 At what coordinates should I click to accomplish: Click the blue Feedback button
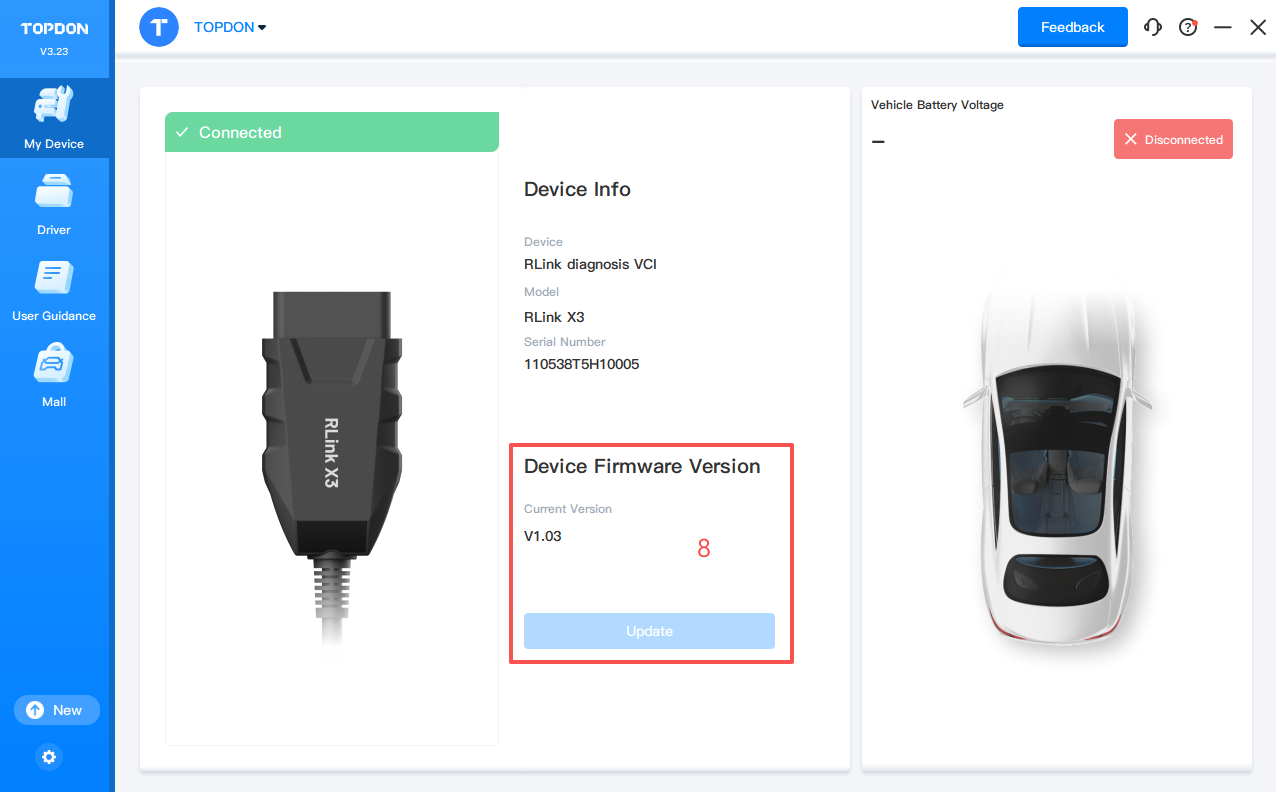pyautogui.click(x=1072, y=27)
